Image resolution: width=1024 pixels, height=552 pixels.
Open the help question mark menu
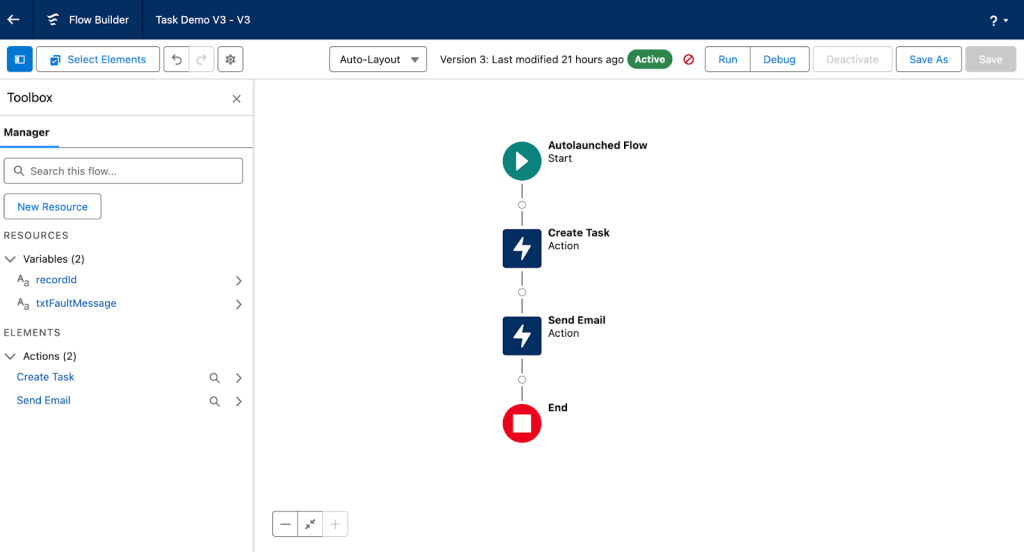pos(999,20)
